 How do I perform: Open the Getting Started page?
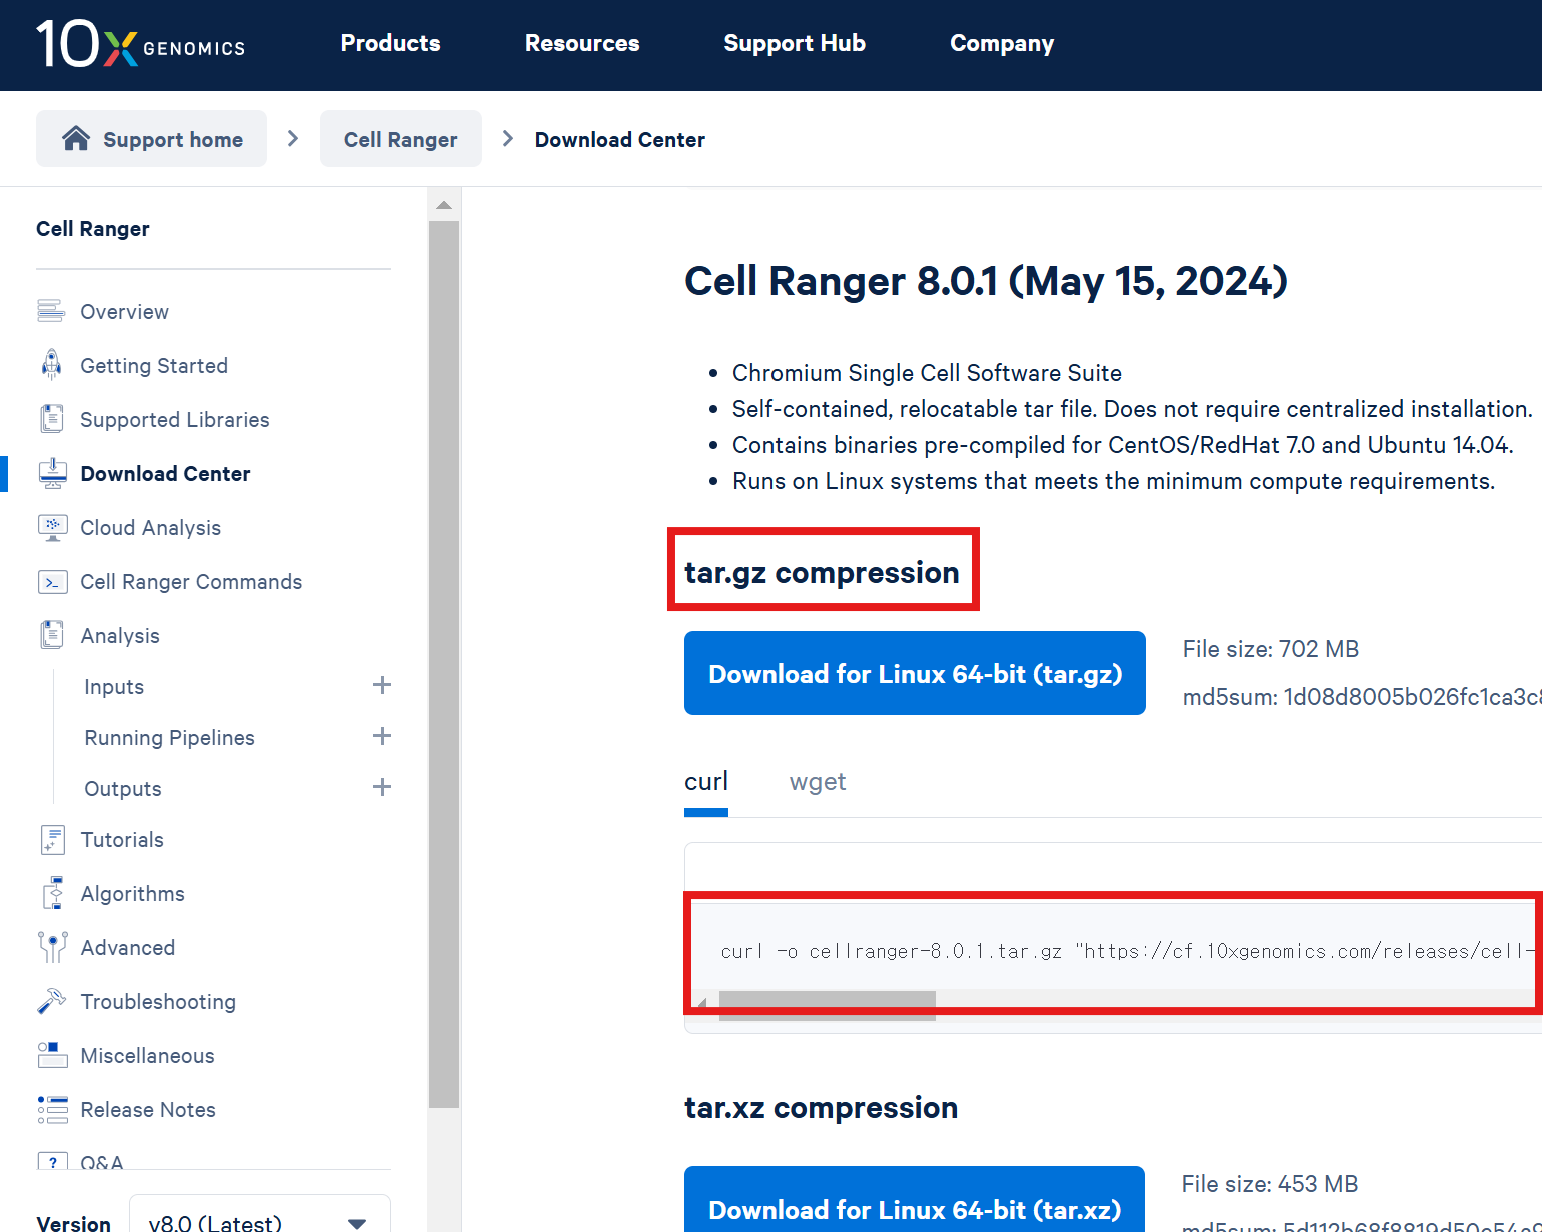click(154, 365)
